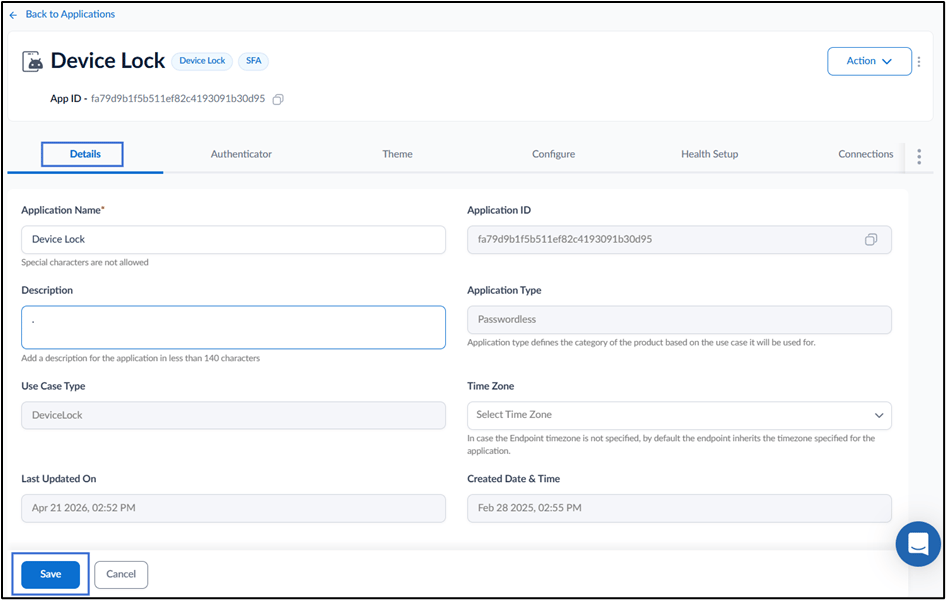
Task: Click into the Description text area
Action: click(233, 327)
